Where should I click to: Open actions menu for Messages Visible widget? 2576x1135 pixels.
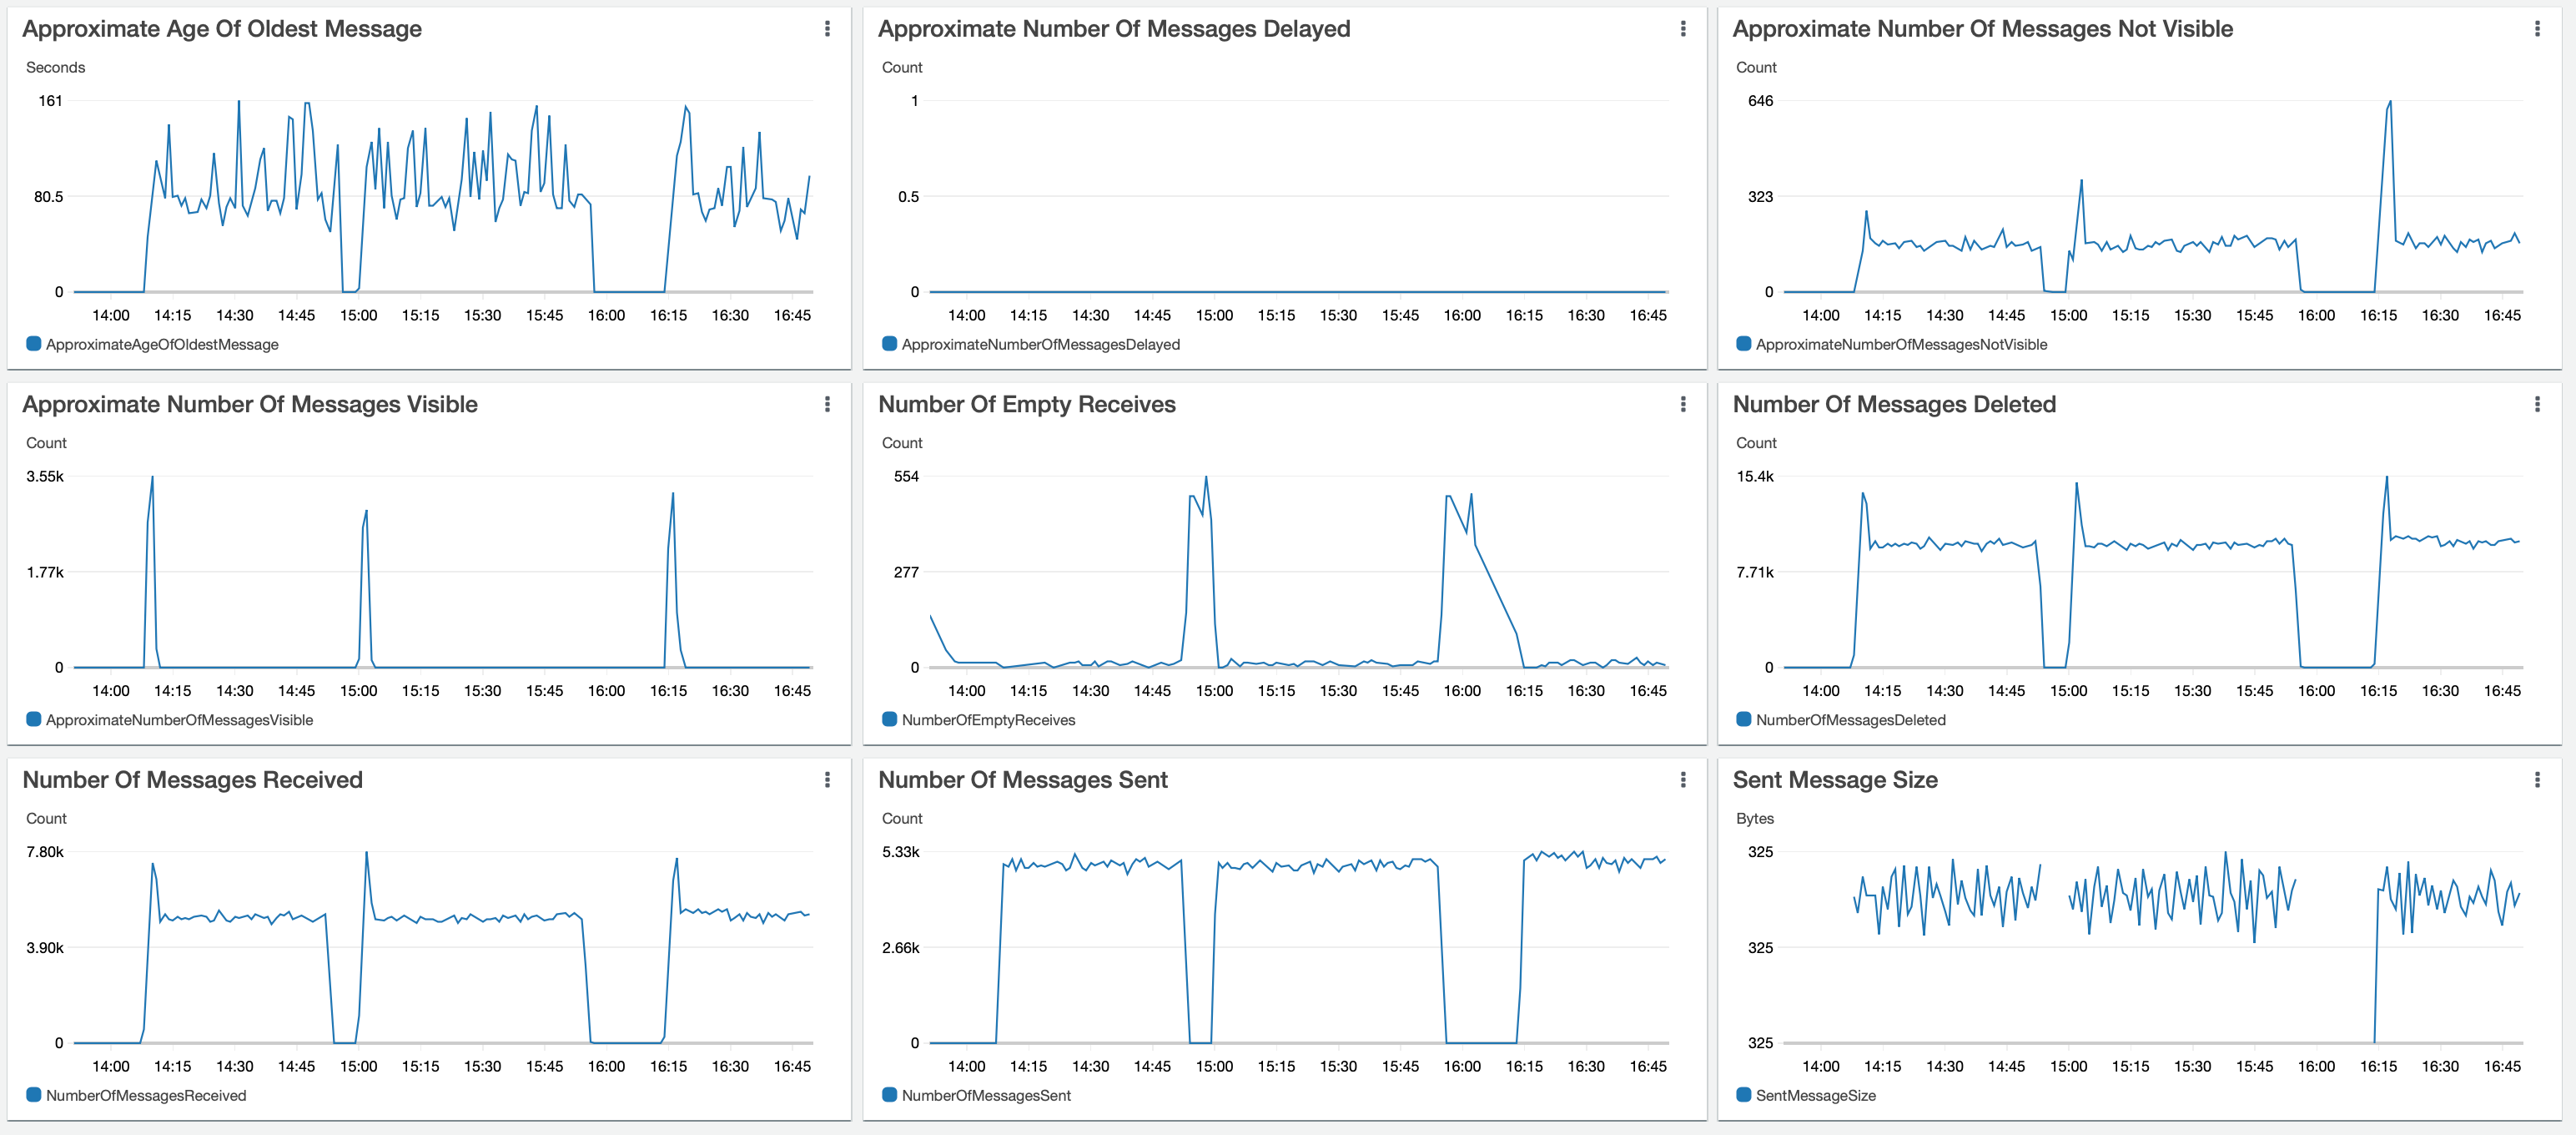tap(827, 404)
